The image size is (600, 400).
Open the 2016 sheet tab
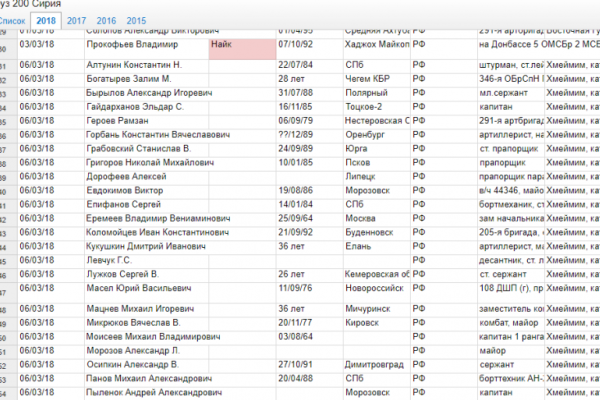pos(106,20)
